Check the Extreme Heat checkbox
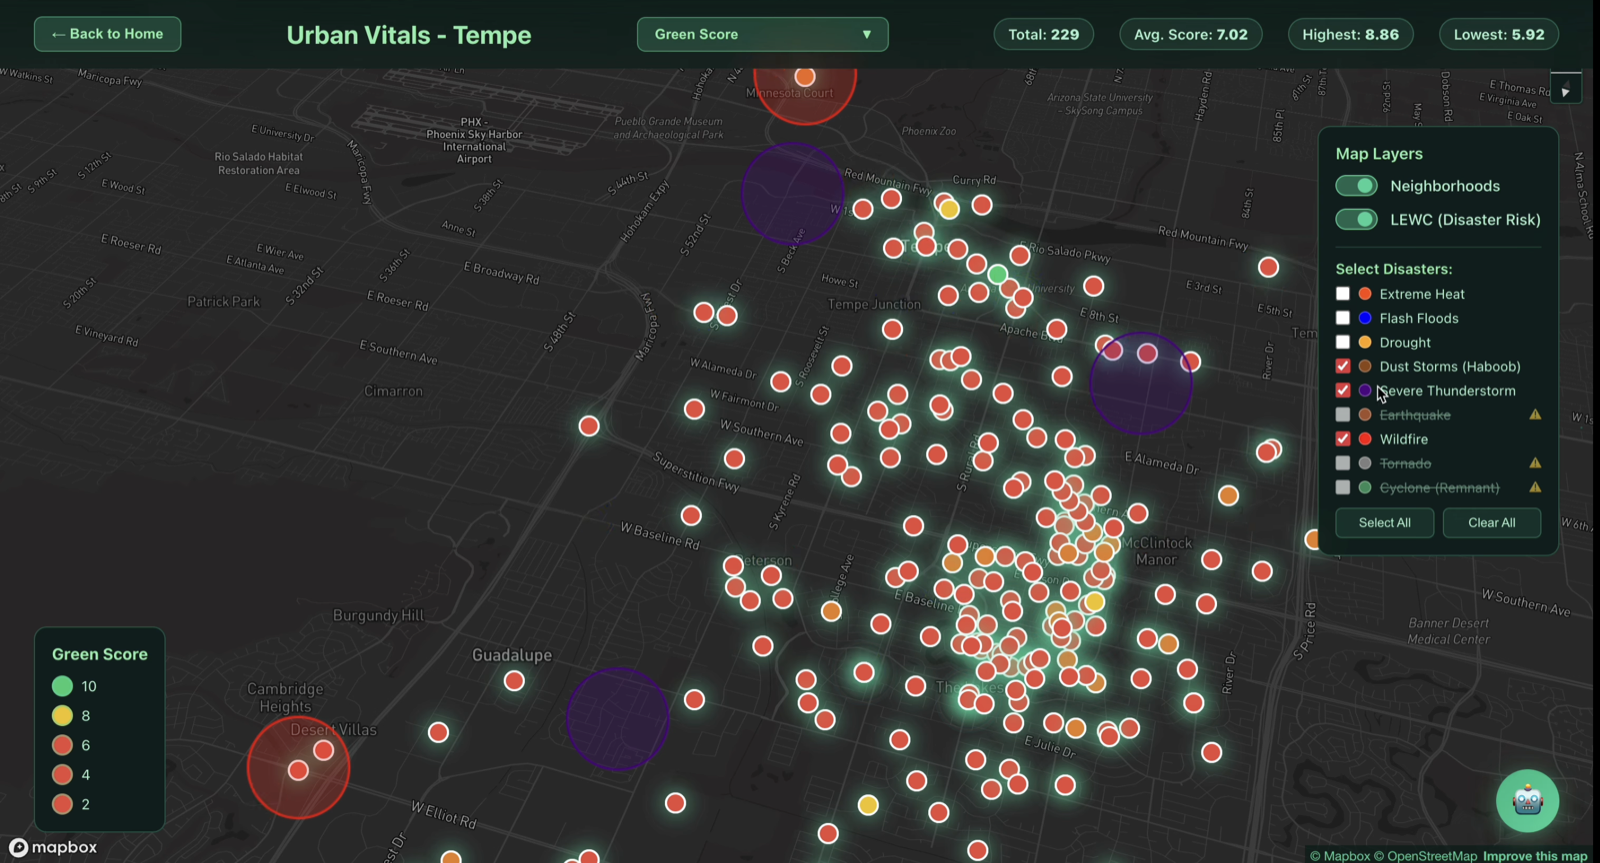 1343,294
